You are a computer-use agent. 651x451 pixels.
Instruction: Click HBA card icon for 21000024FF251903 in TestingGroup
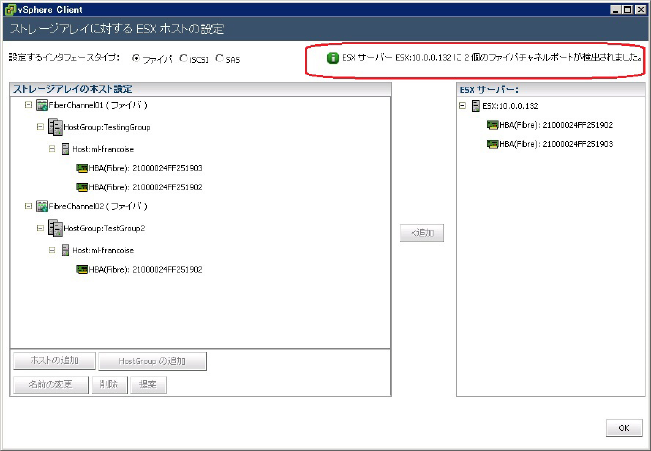82,168
